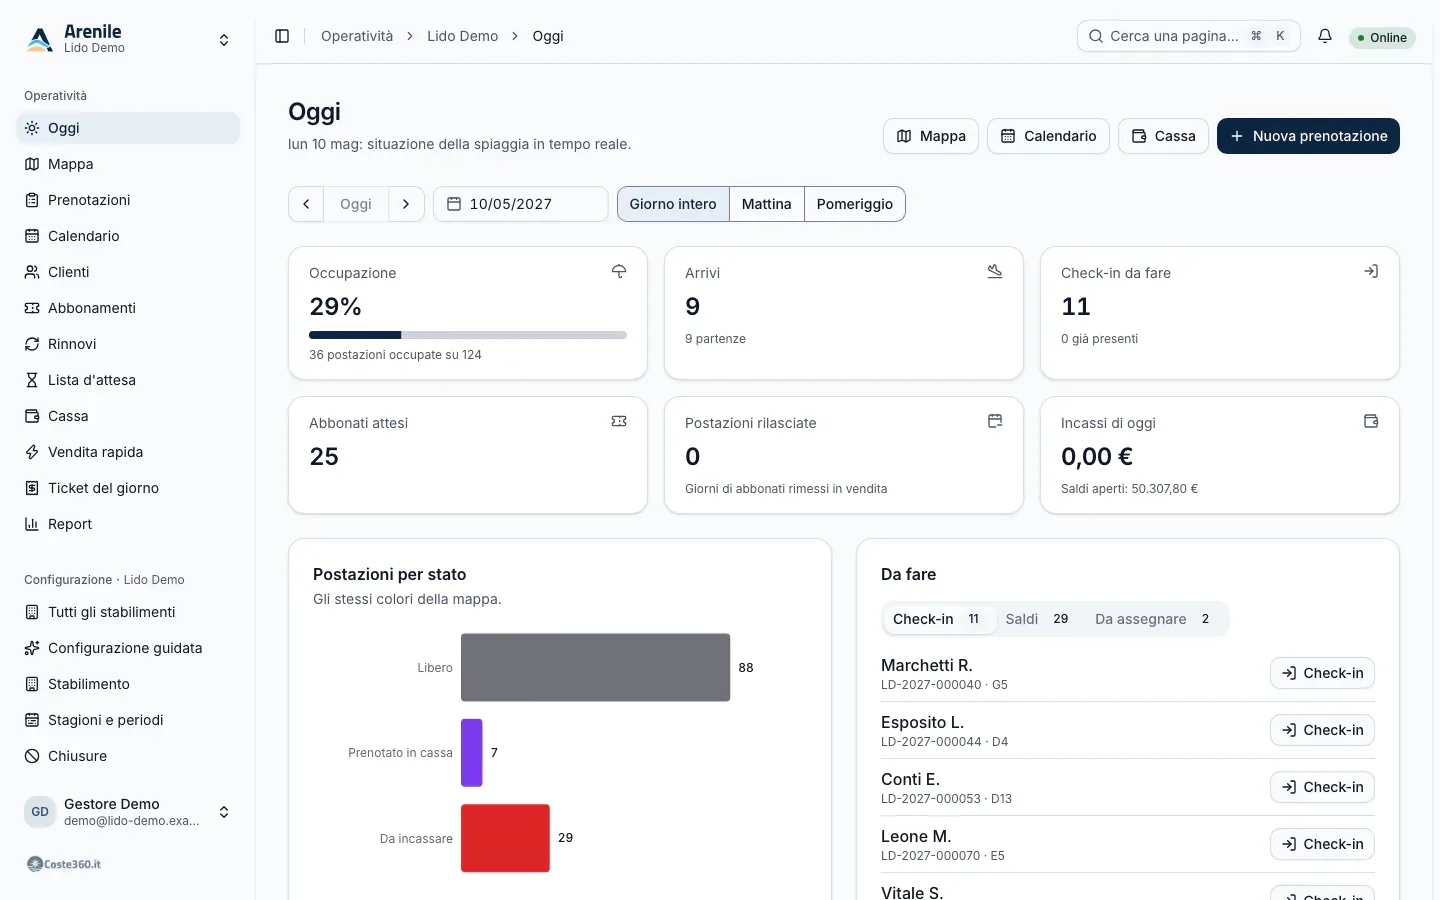Open Tutti gli stabilimenti in the sidebar

pyautogui.click(x=128, y=612)
